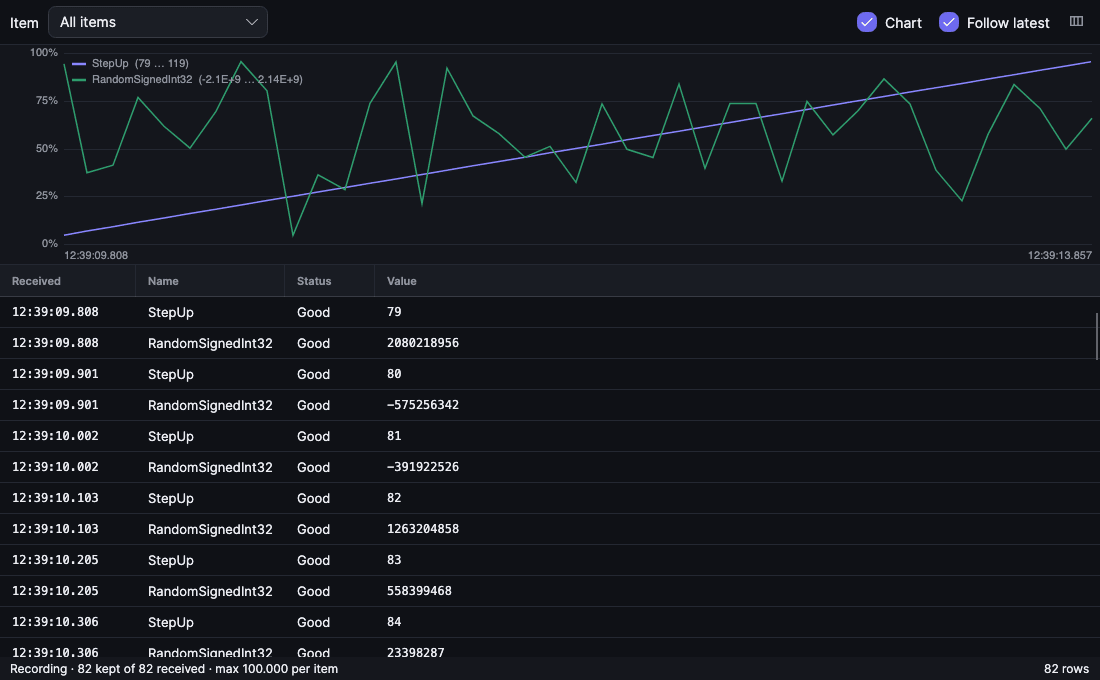1100x680 pixels.
Task: Open the column layout icon
Action: [1076, 22]
